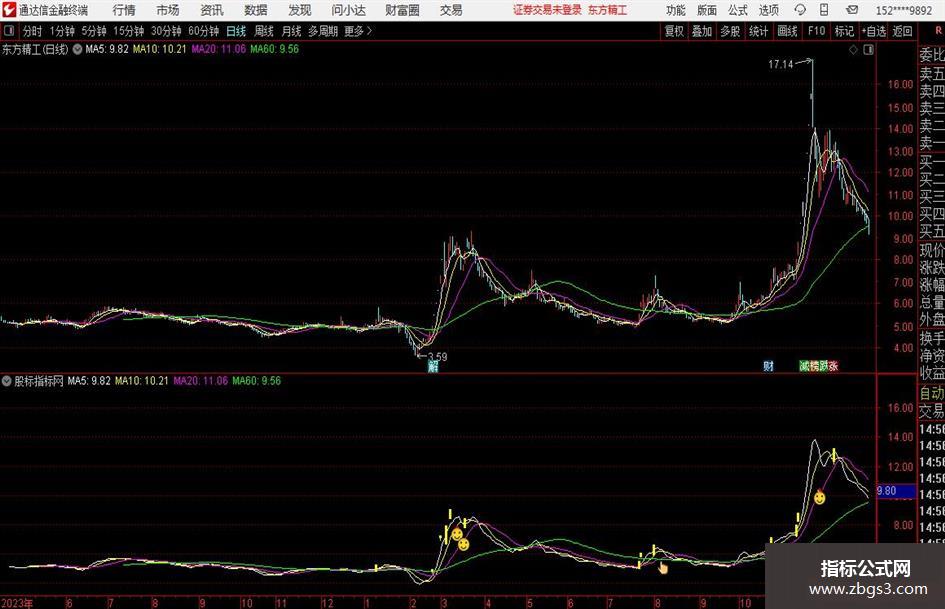This screenshot has height=609, width=945.
Task: Toggle the right sidebar panel icon in chart
Action: [x=868, y=50]
